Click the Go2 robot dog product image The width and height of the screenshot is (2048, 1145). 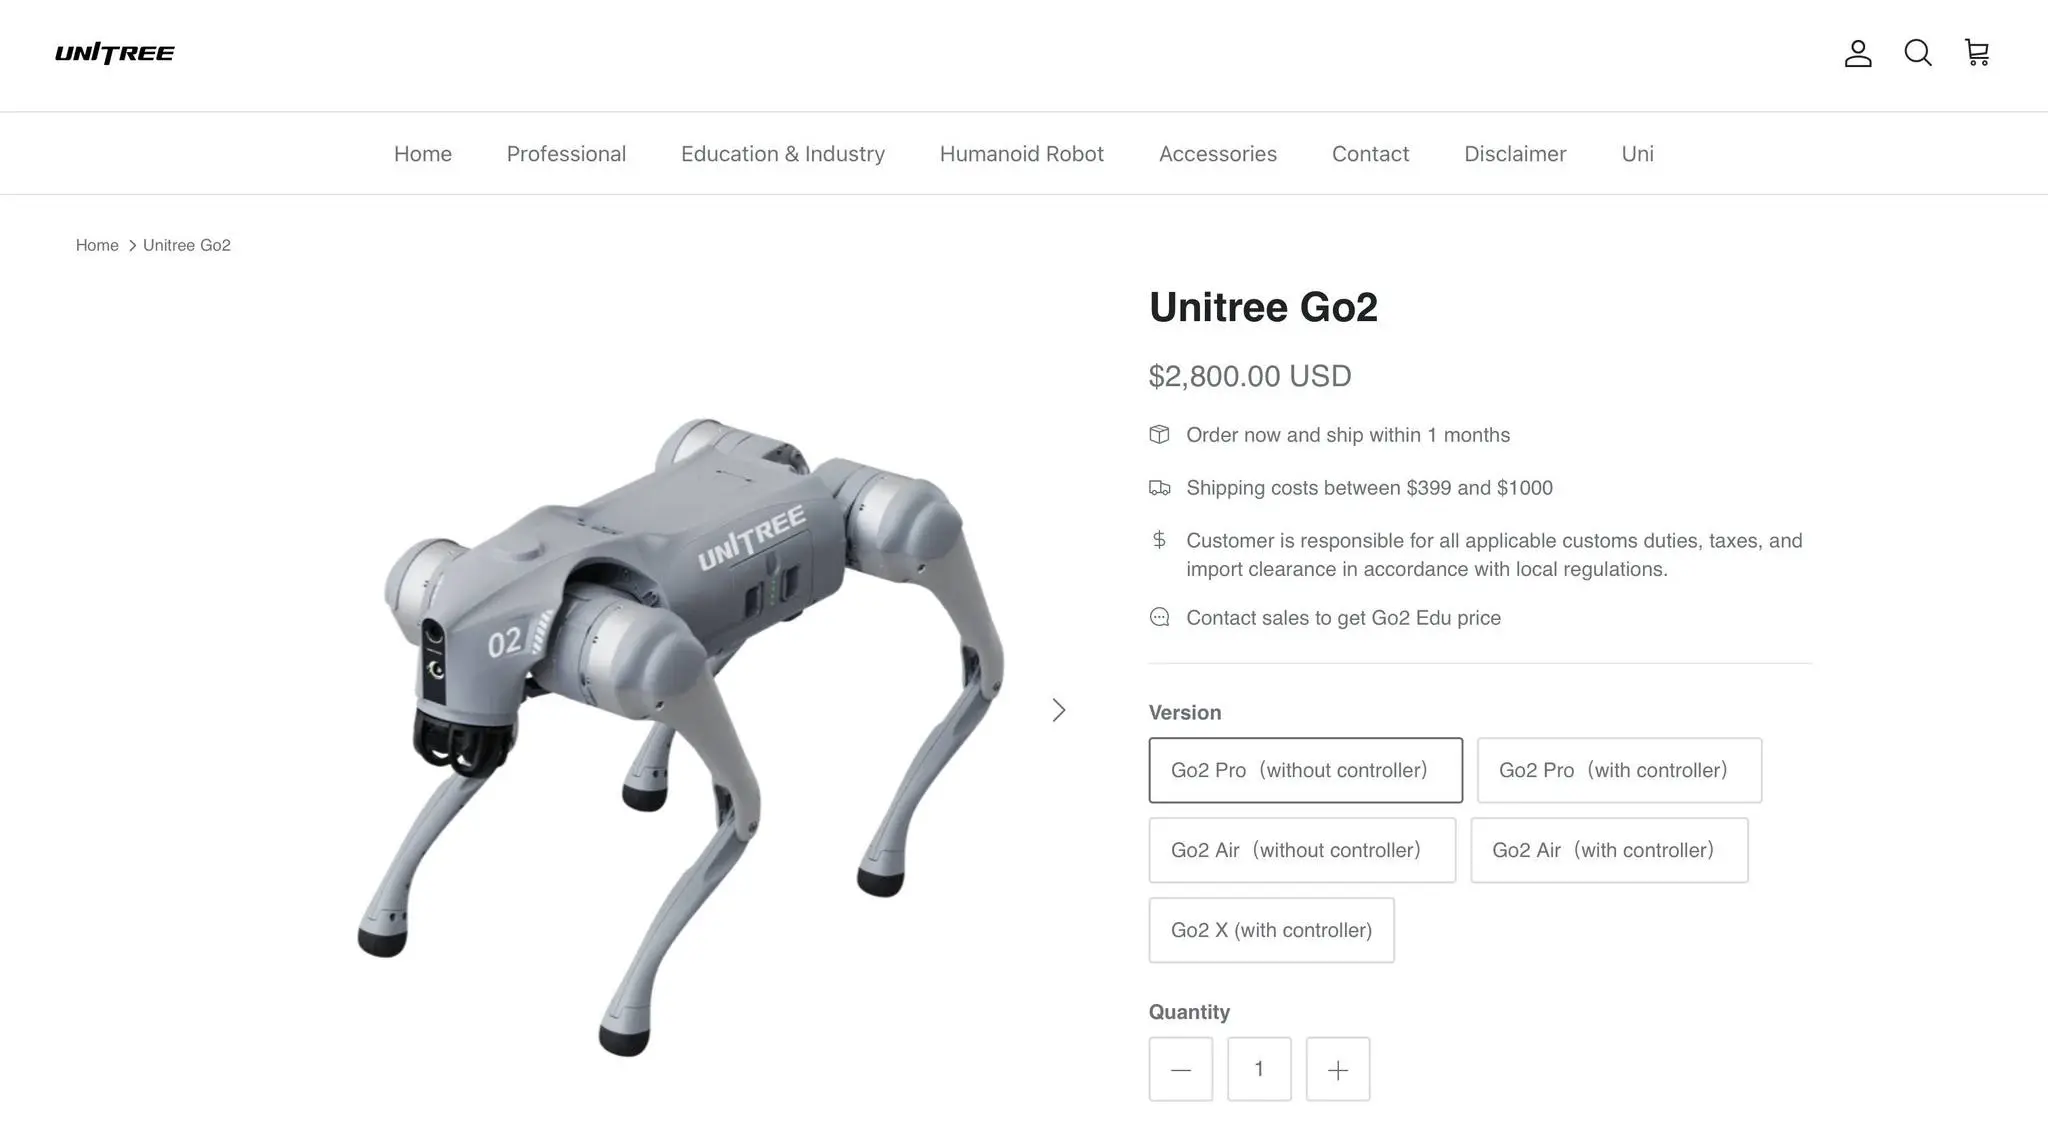click(x=680, y=737)
